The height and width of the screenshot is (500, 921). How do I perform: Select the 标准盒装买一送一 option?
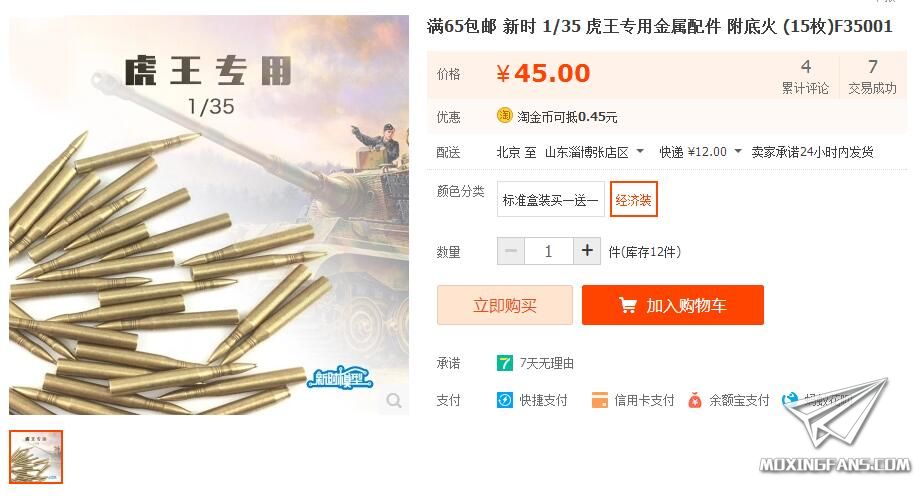550,199
